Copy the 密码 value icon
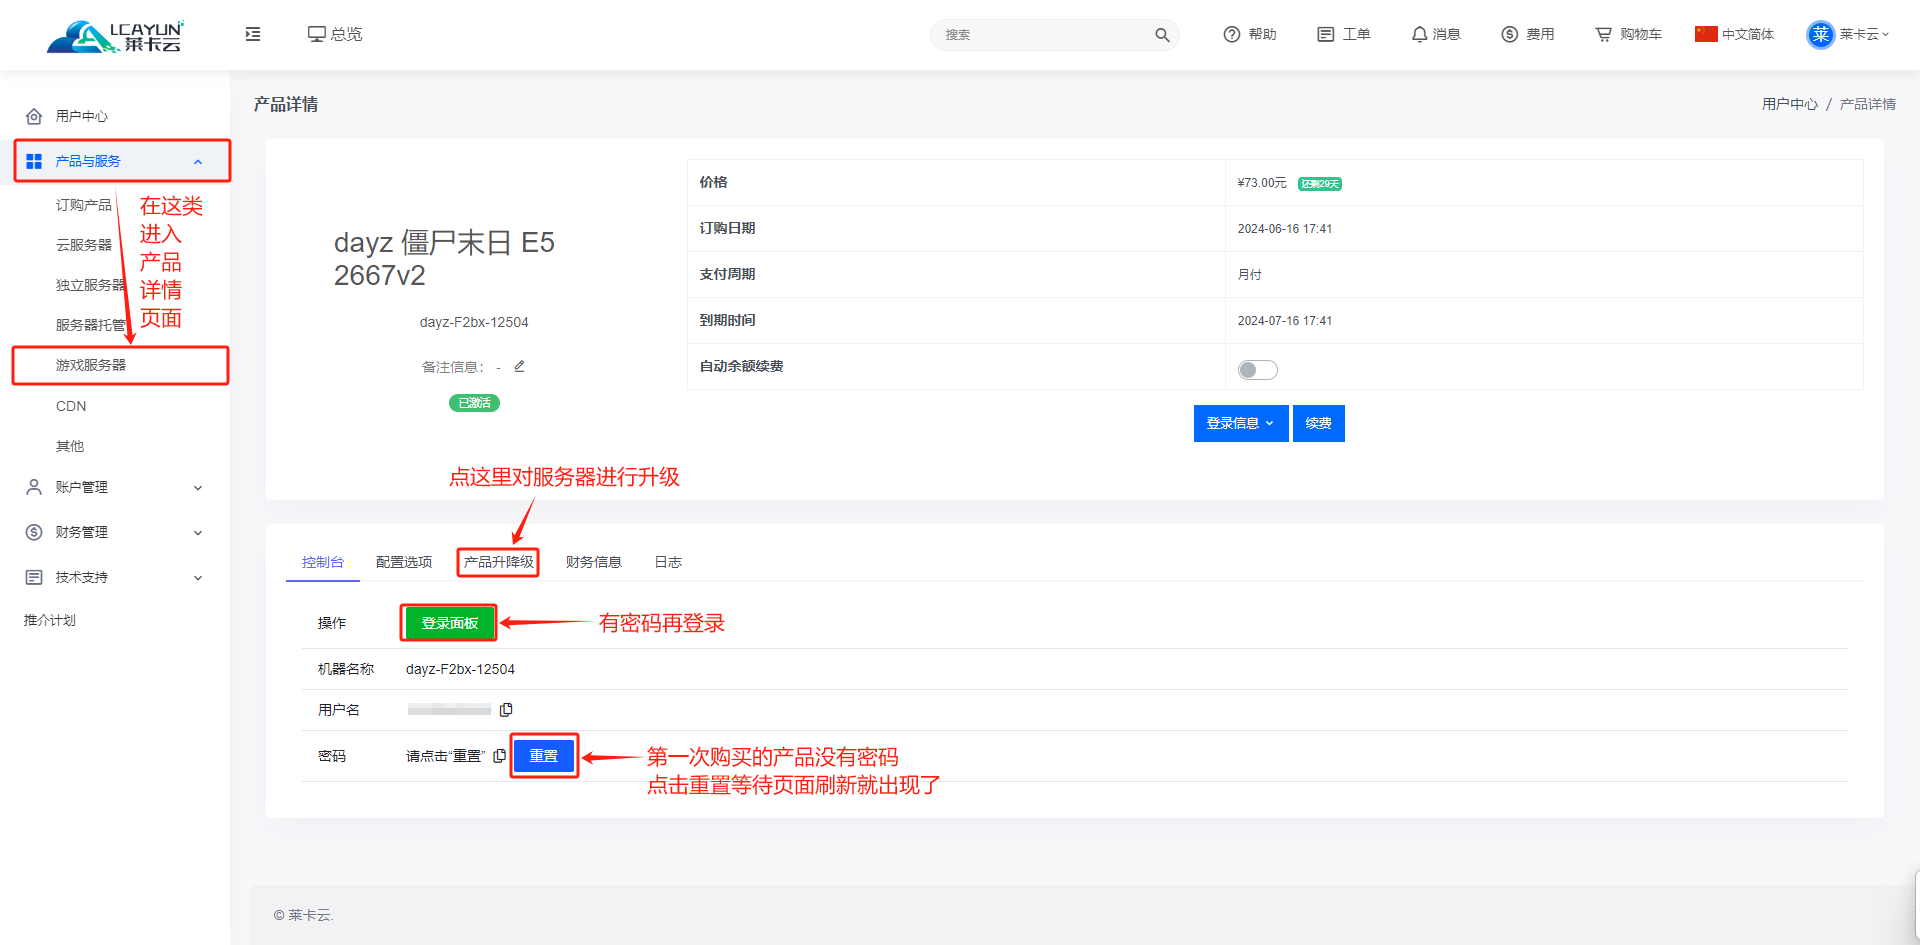 [x=499, y=756]
